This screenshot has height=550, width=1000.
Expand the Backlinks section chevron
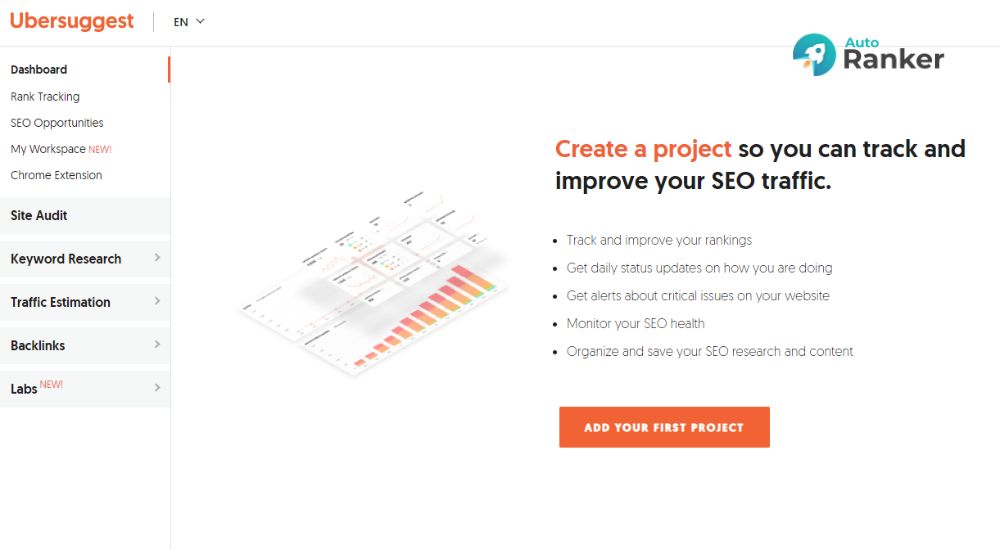pyautogui.click(x=157, y=345)
